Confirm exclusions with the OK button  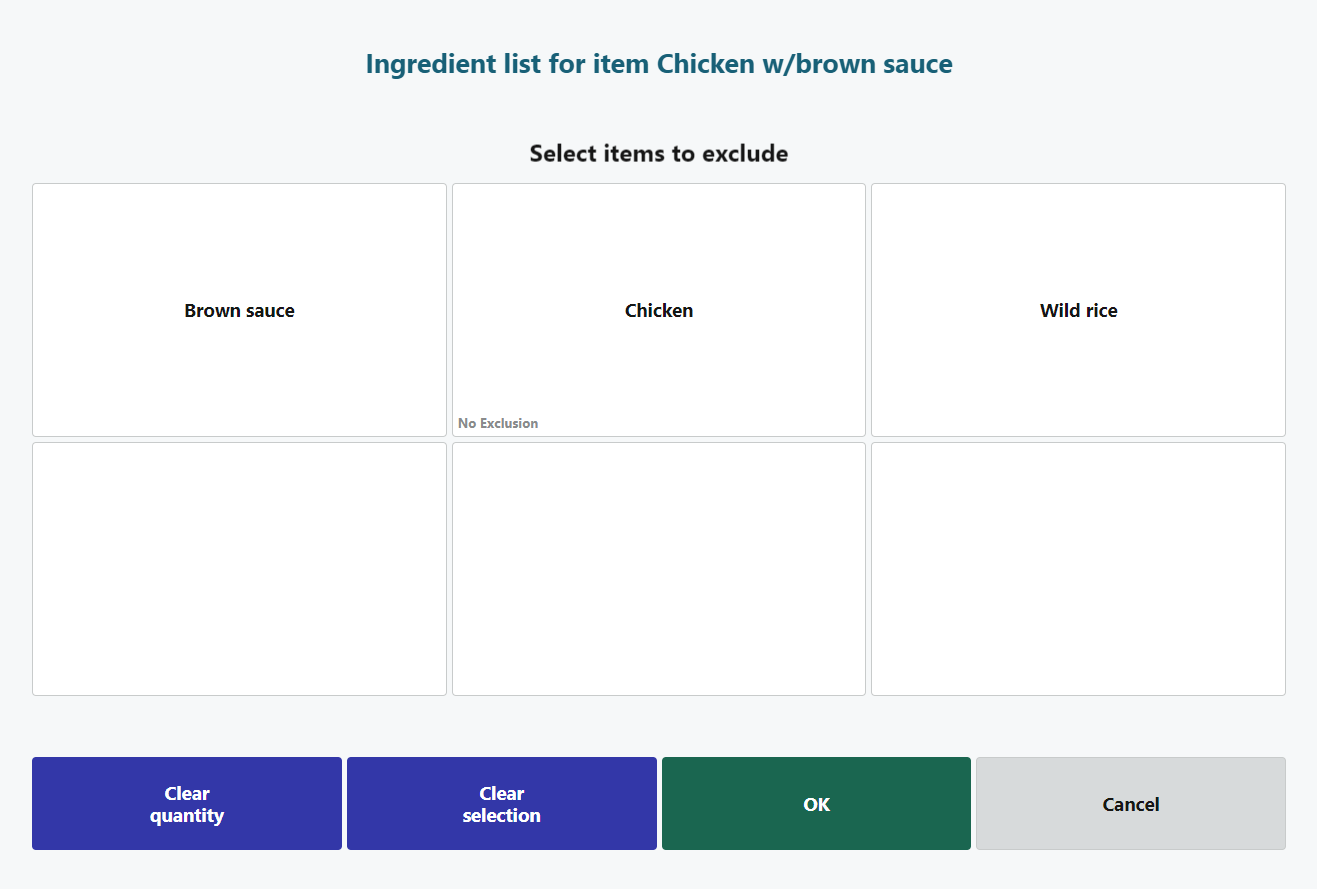(816, 804)
